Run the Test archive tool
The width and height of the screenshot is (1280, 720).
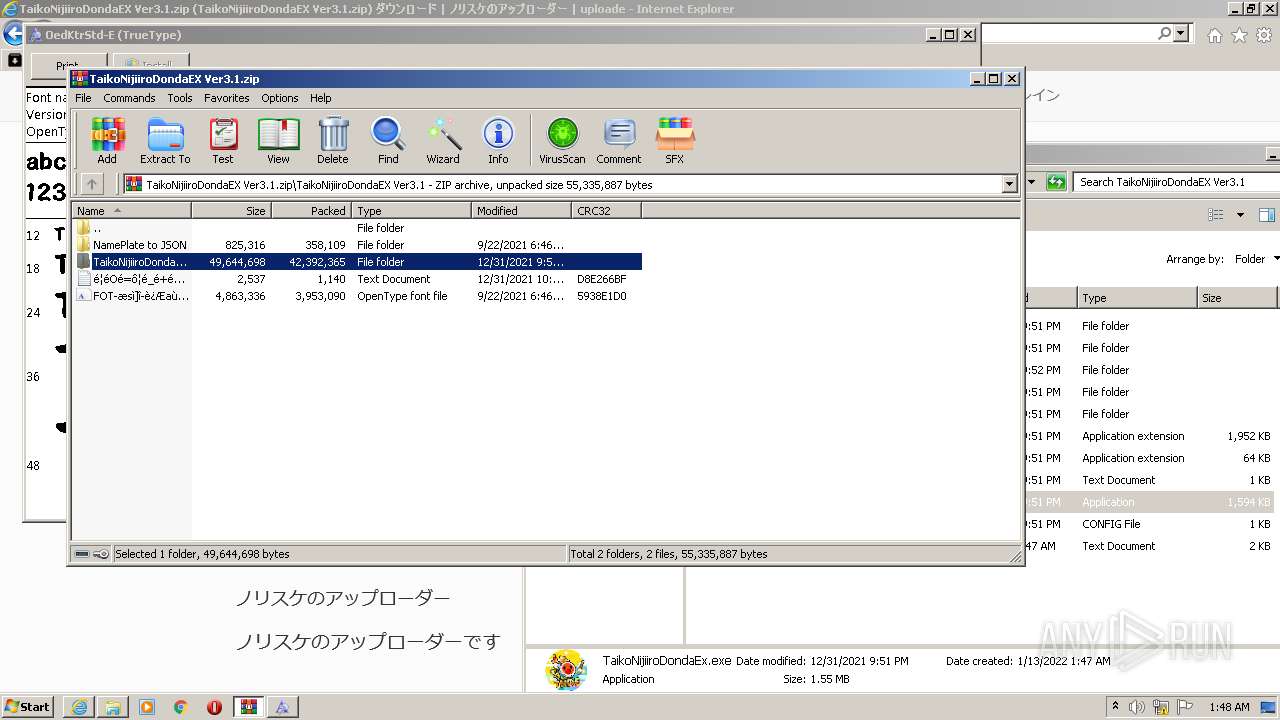[x=223, y=140]
